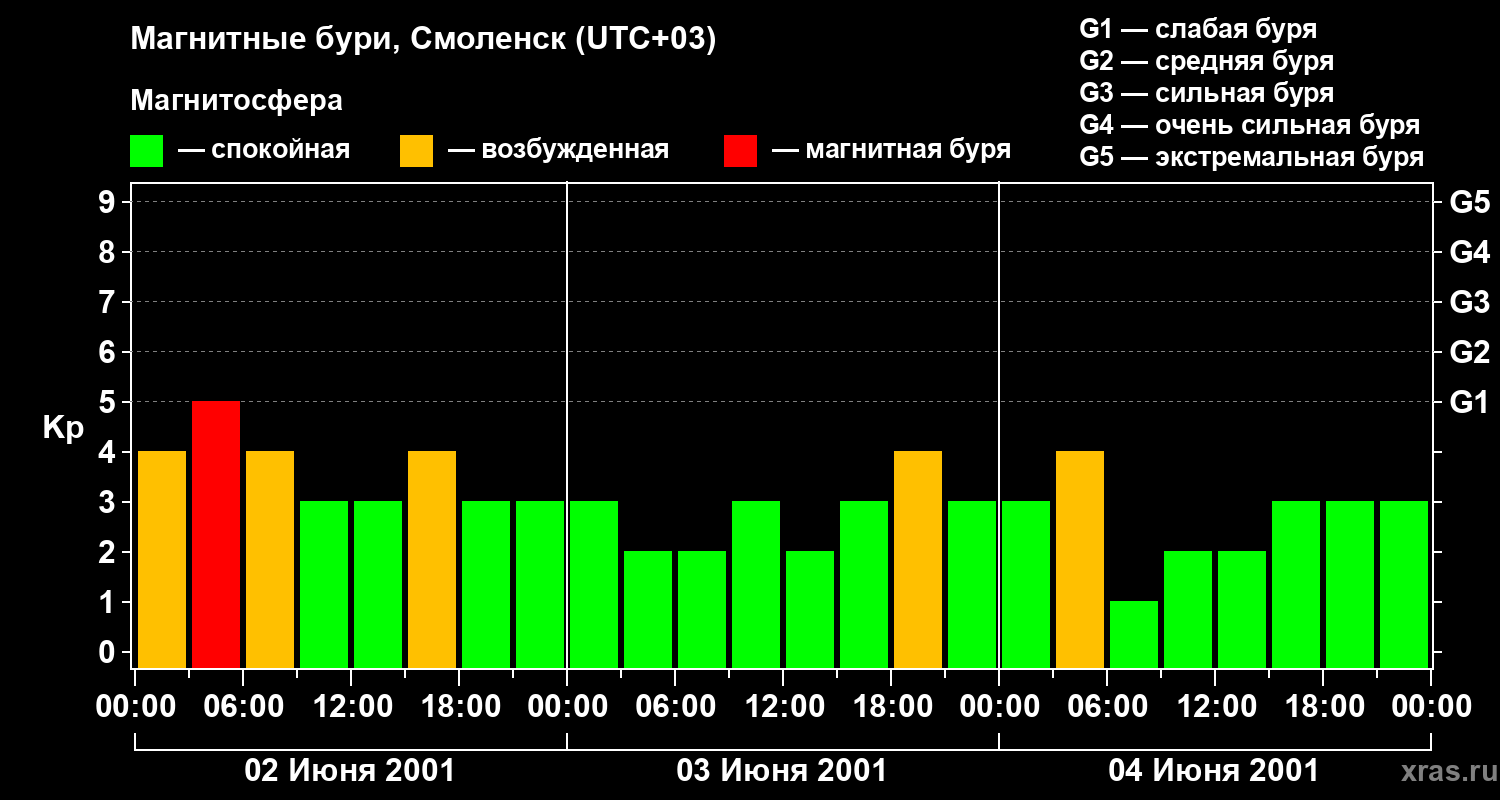This screenshot has height=800, width=1500.
Task: Click the orange 'возбужденная' legend swatch
Action: coord(416,151)
